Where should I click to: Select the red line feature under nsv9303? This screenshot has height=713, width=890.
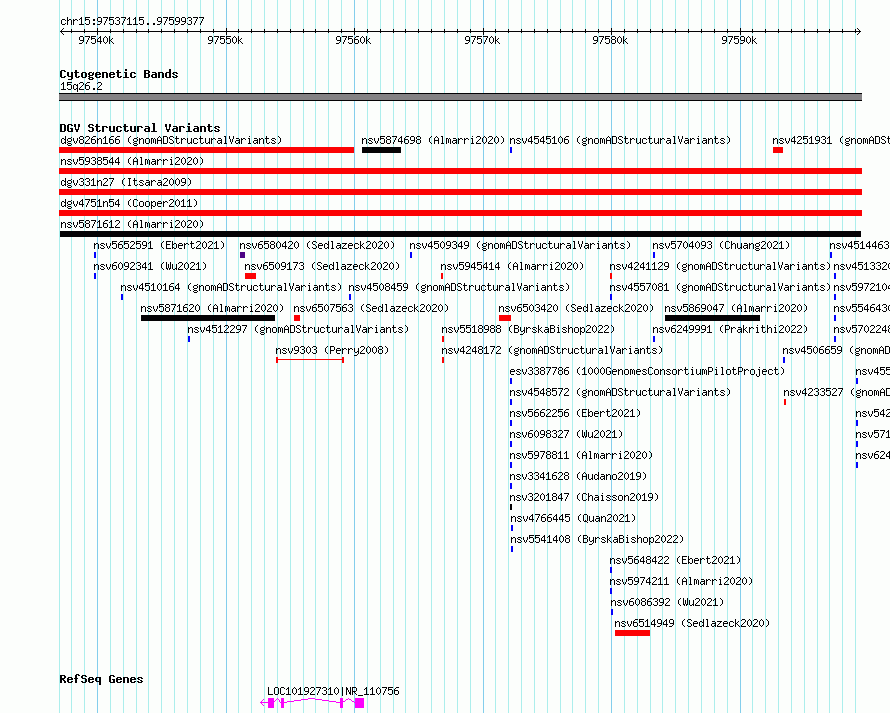pos(310,360)
